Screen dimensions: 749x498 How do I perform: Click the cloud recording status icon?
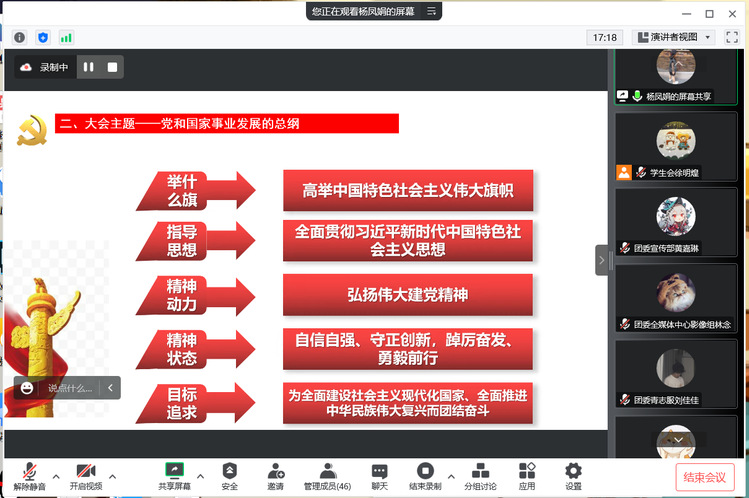click(26, 67)
